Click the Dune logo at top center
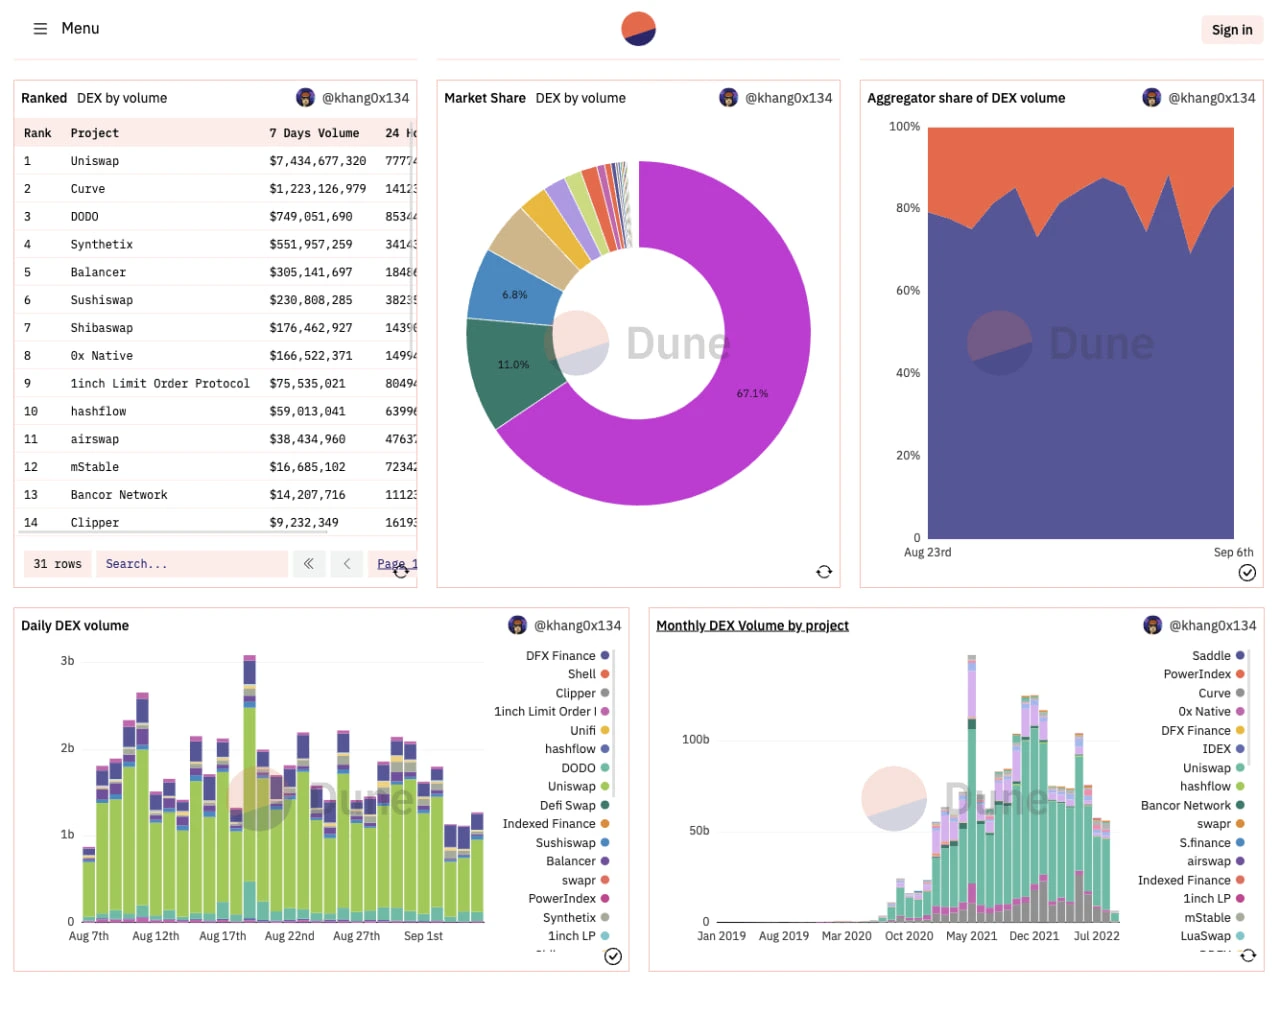This screenshot has height=1013, width=1280. [638, 28]
